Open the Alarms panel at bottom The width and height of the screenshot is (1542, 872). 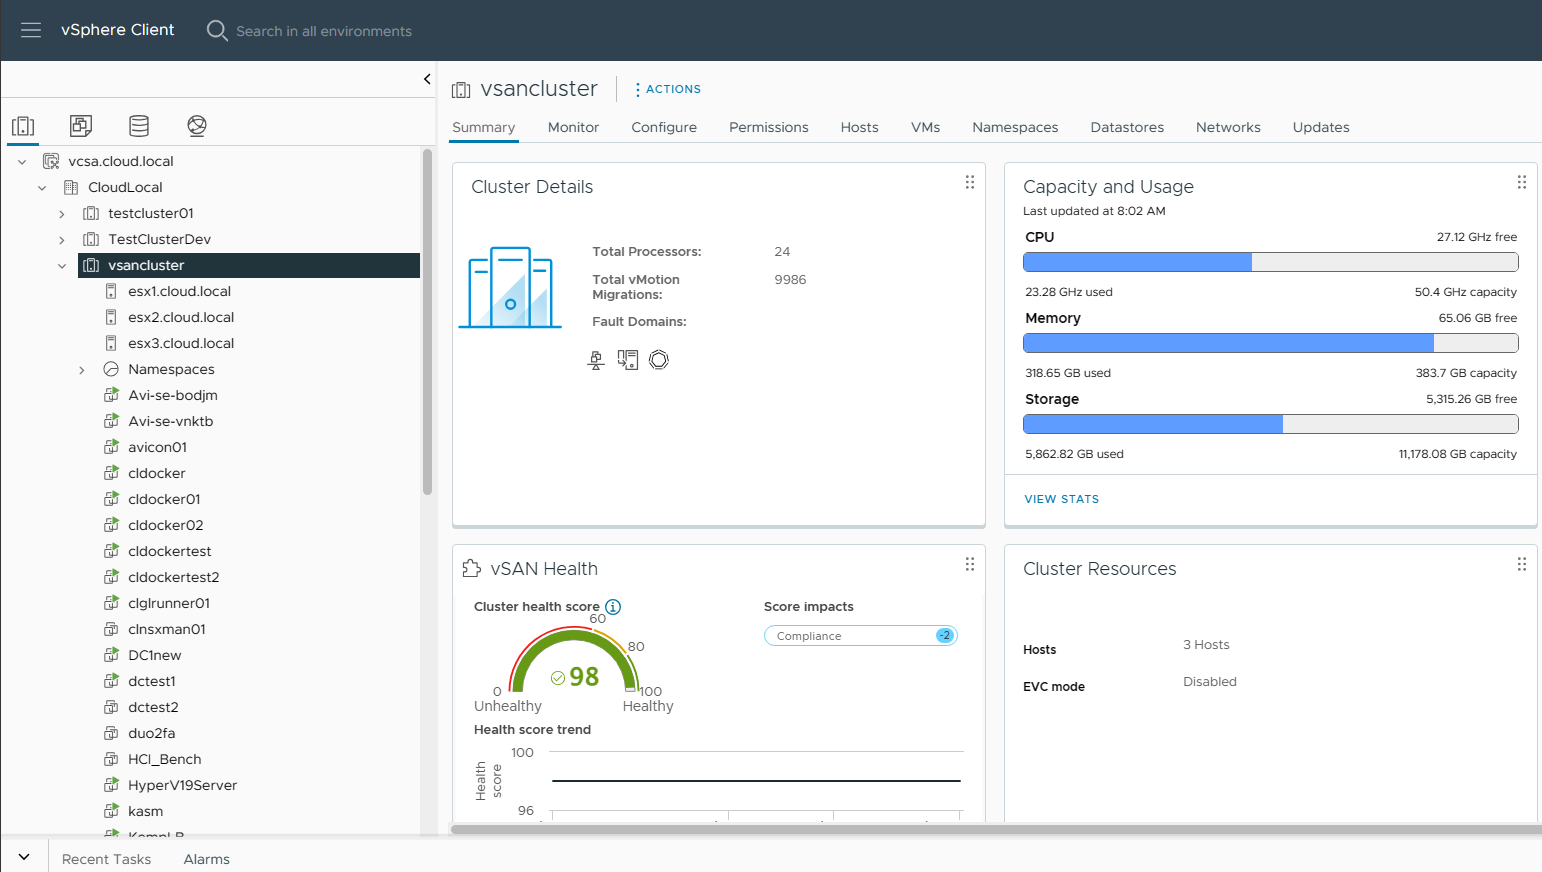click(x=206, y=859)
